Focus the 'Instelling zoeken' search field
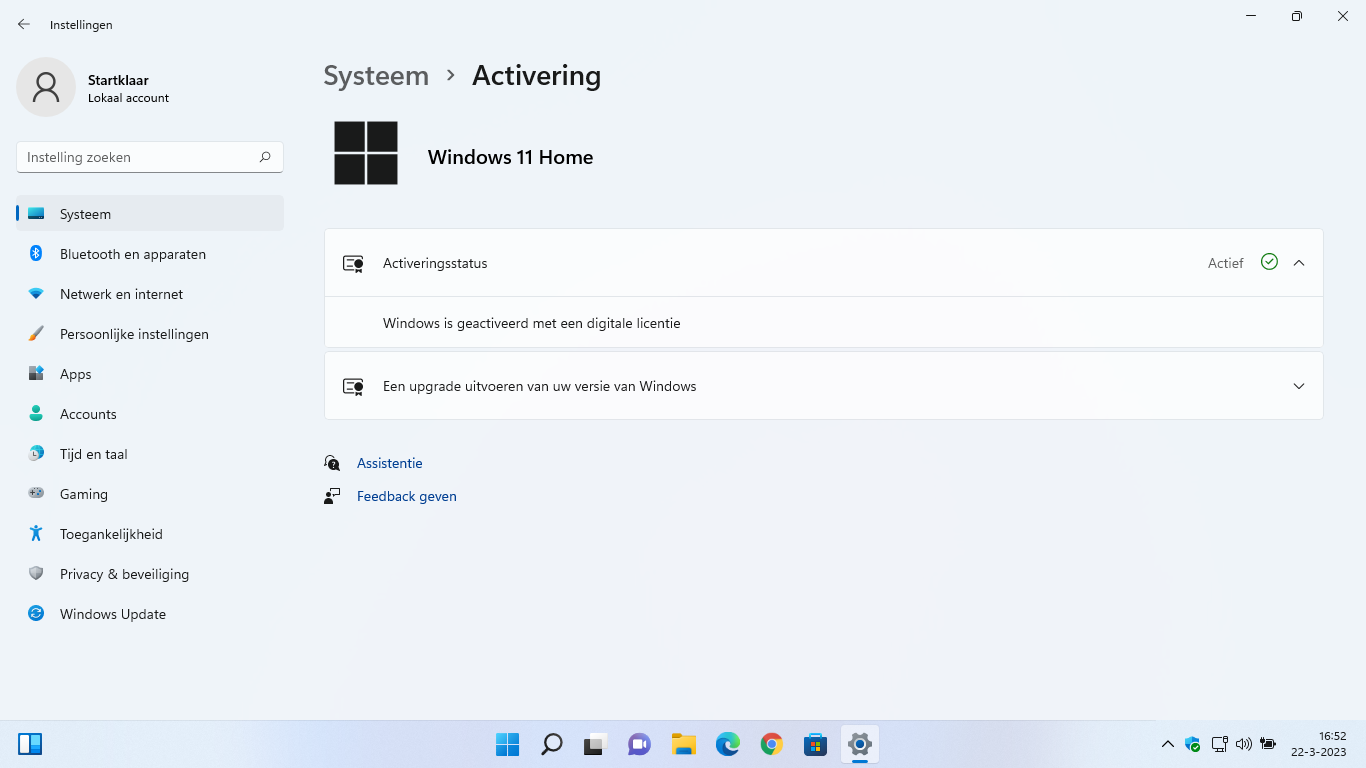1366x768 pixels. point(150,157)
